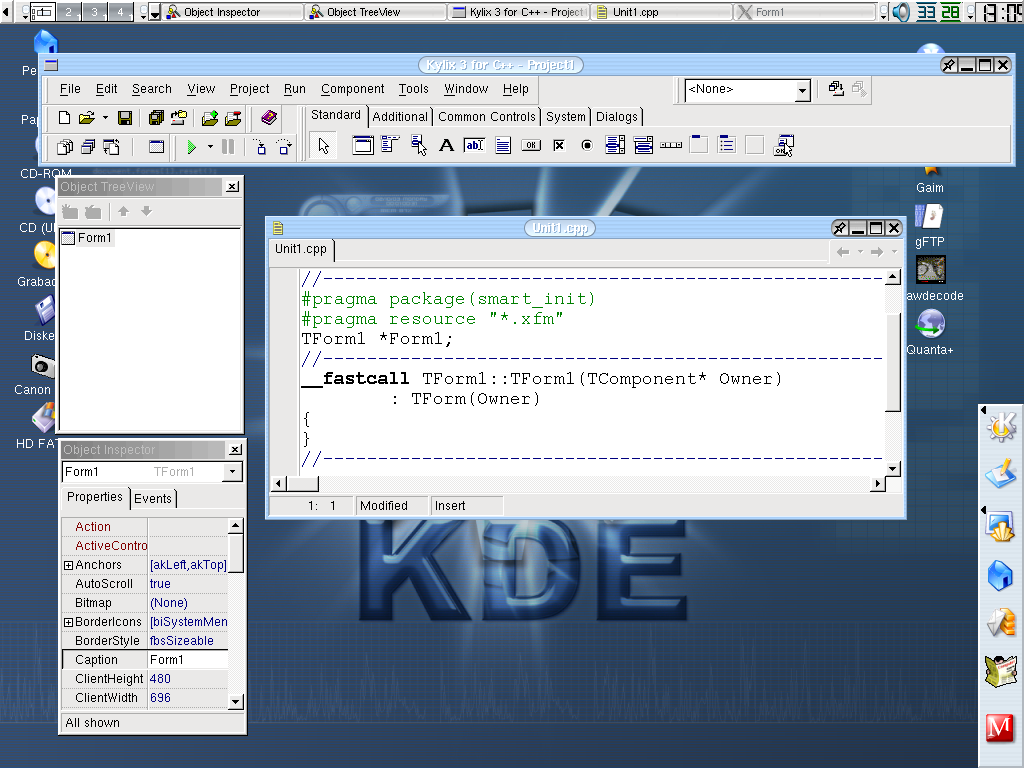This screenshot has height=768, width=1024.
Task: Switch to the Dialogs palette tab
Action: (616, 117)
